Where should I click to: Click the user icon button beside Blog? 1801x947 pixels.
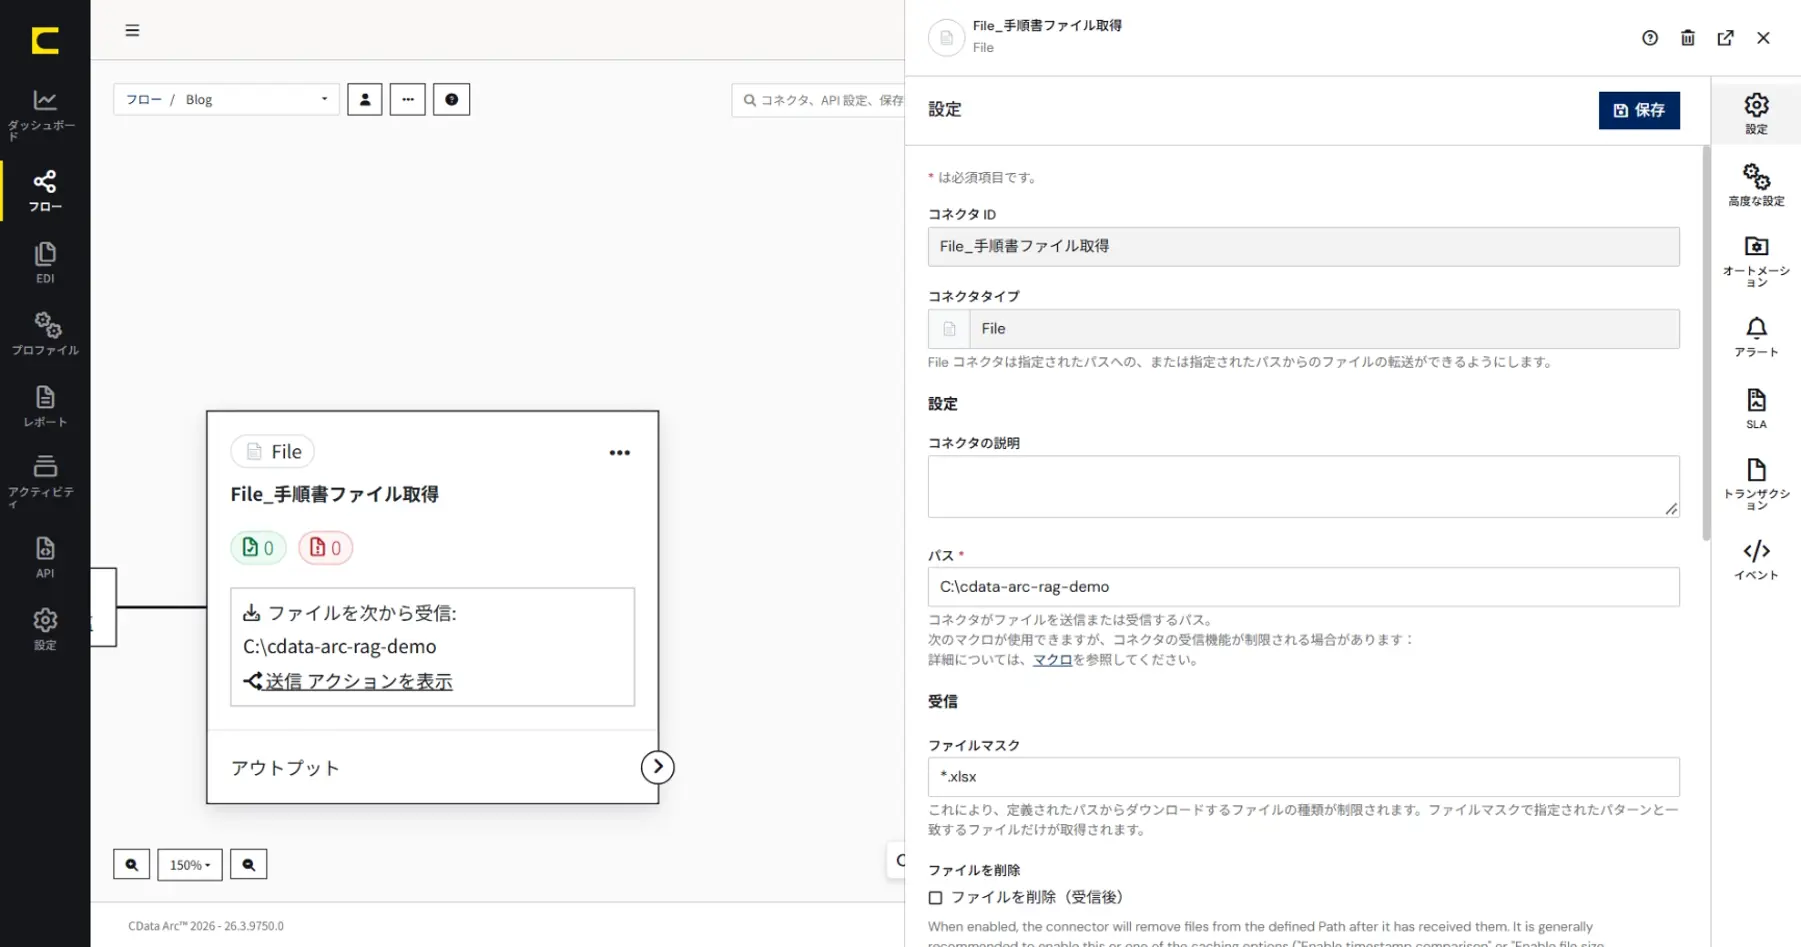click(x=365, y=99)
